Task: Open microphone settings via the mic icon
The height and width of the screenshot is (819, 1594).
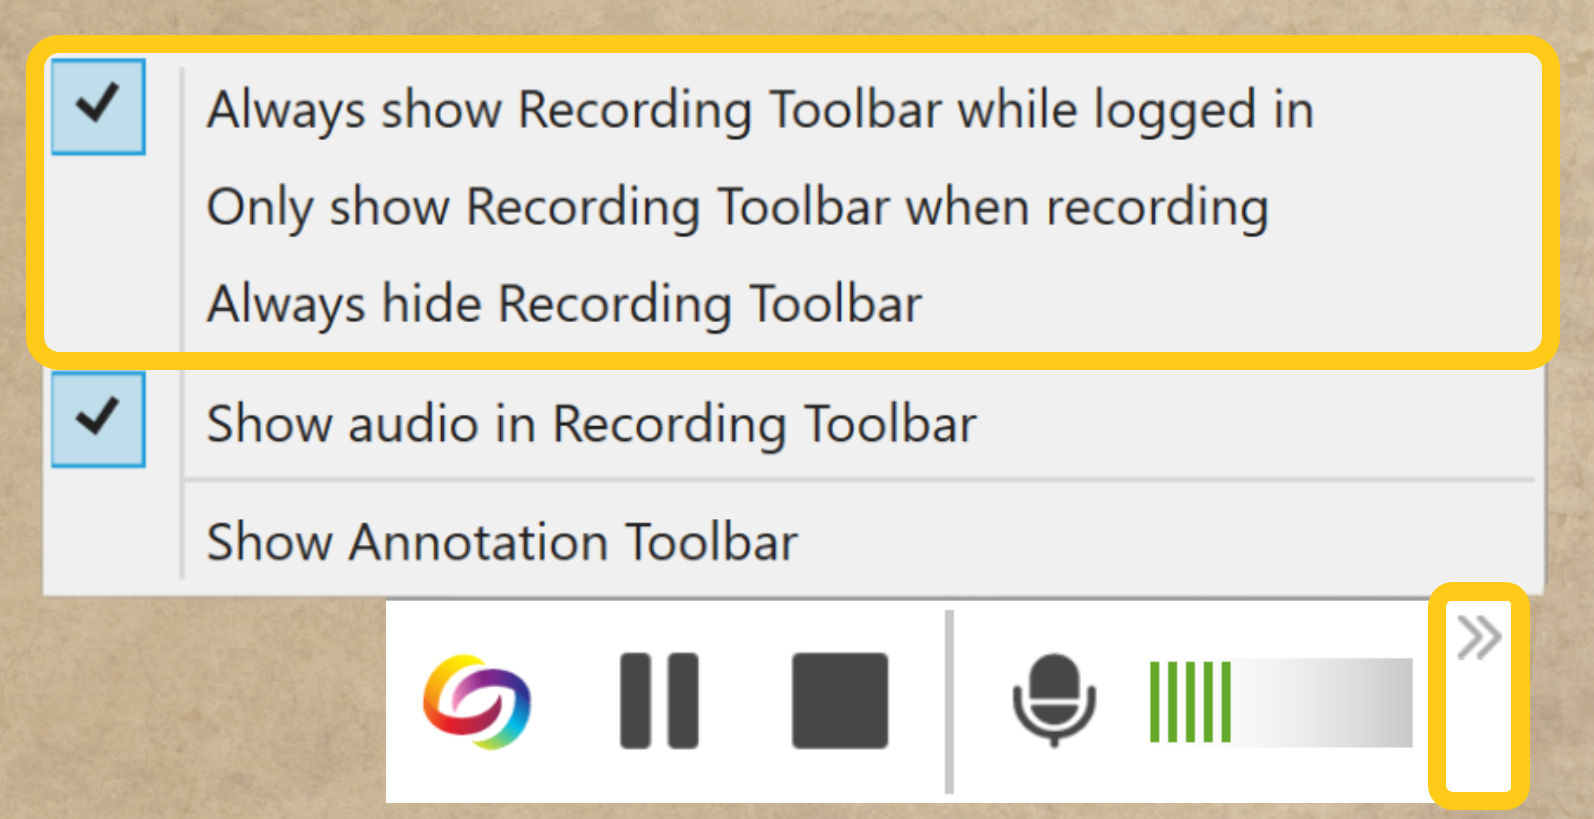Action: point(1057,700)
